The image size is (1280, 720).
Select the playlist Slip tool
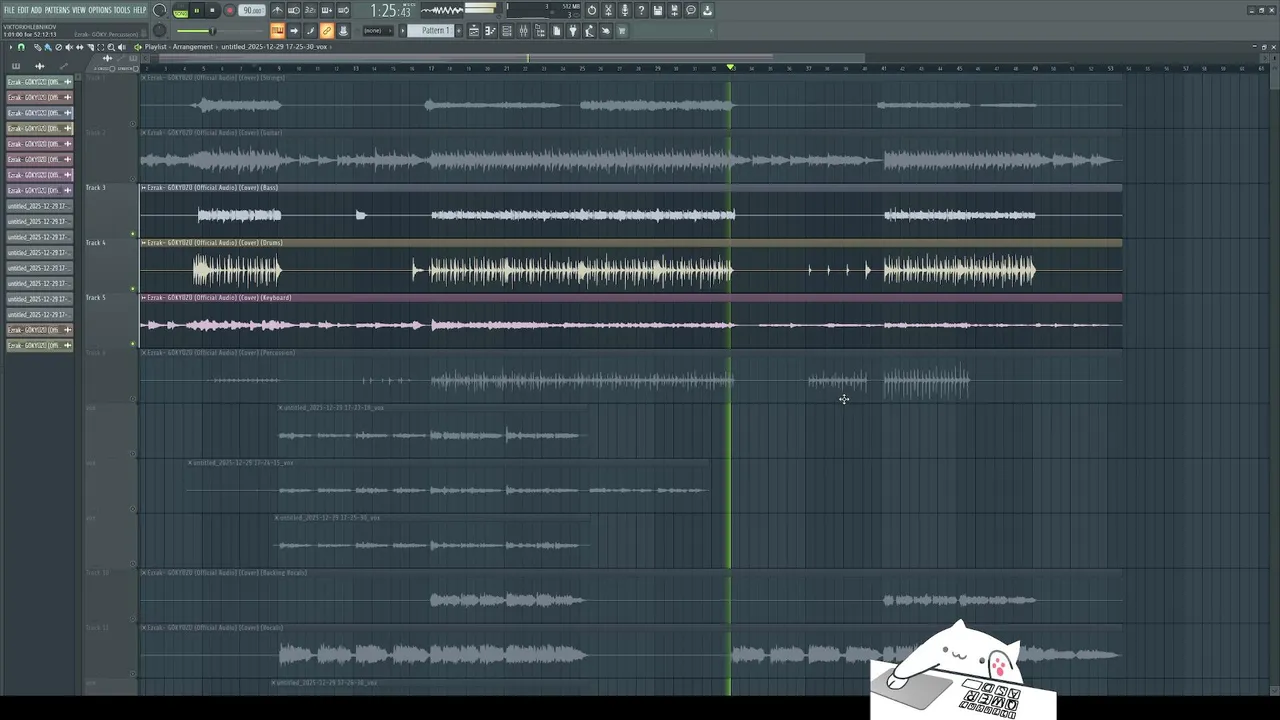click(80, 47)
